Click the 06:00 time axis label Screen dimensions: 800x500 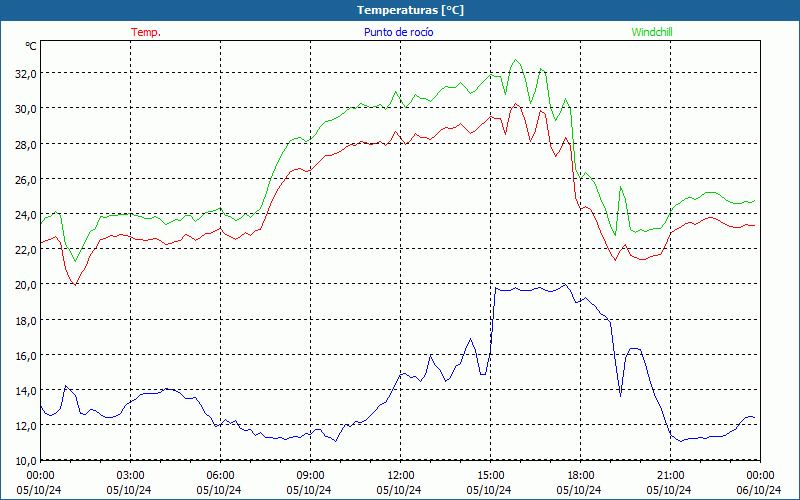[x=220, y=476]
